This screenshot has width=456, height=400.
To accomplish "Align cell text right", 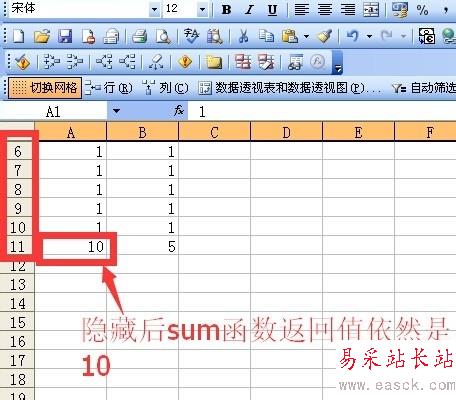I will (348, 9).
